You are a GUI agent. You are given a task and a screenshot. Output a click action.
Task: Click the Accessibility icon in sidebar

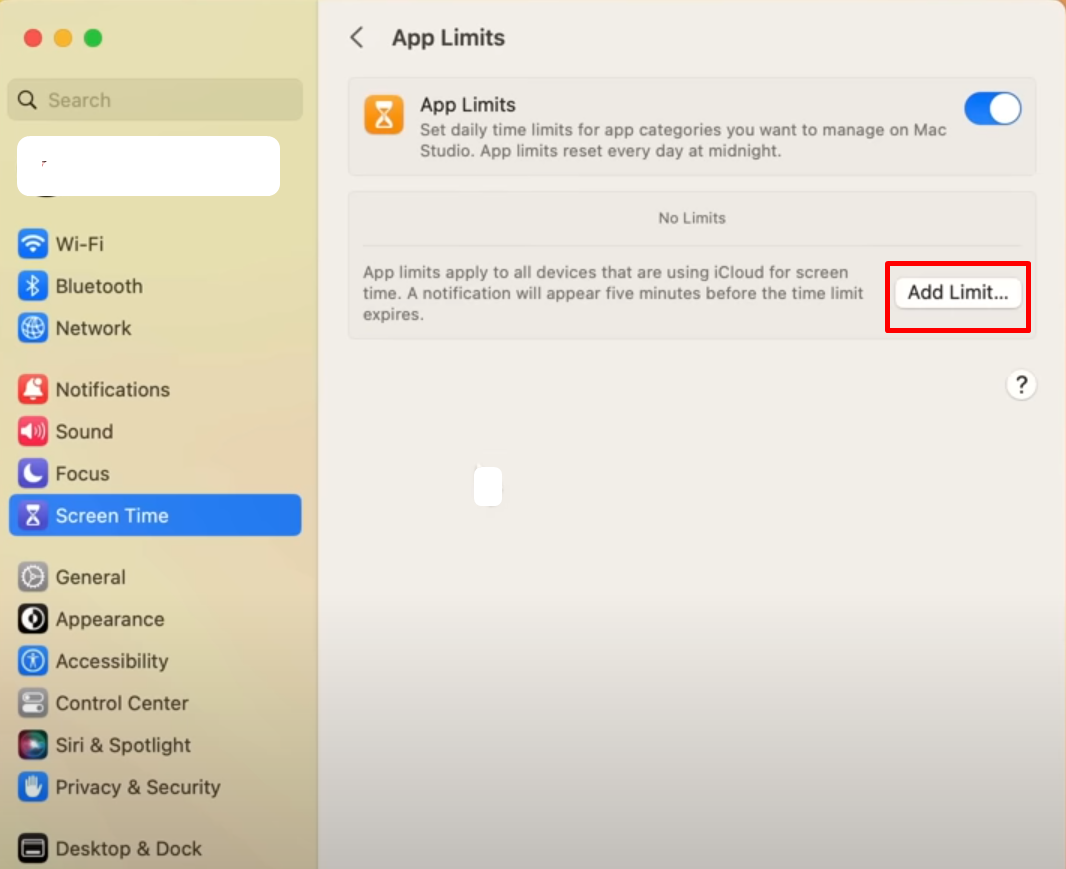[33, 661]
